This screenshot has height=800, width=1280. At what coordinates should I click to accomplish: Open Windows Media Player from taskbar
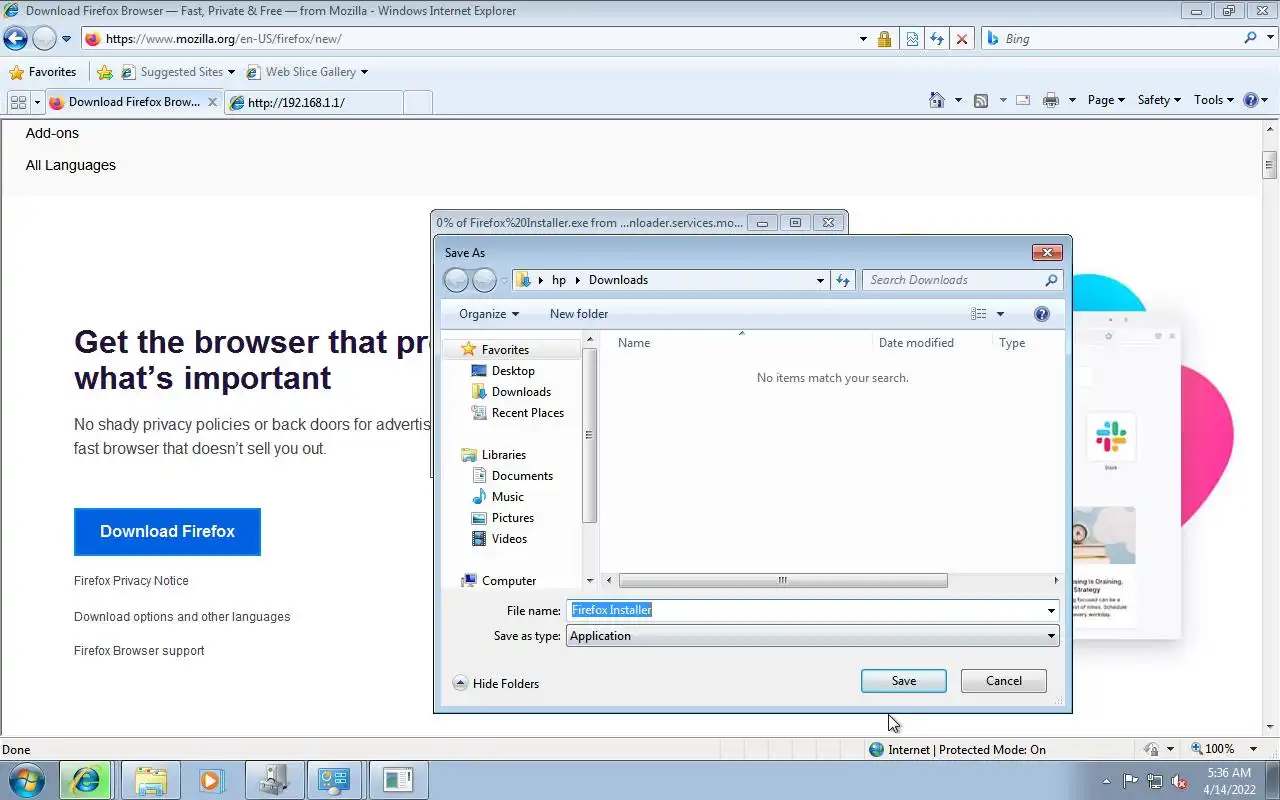(x=211, y=780)
